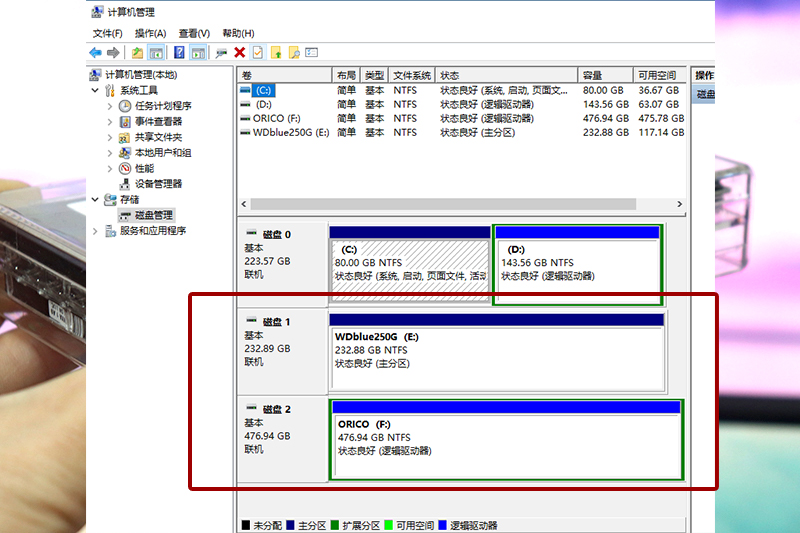Open the 帮助(H) menu
The image size is (800, 533).
pos(238,33)
